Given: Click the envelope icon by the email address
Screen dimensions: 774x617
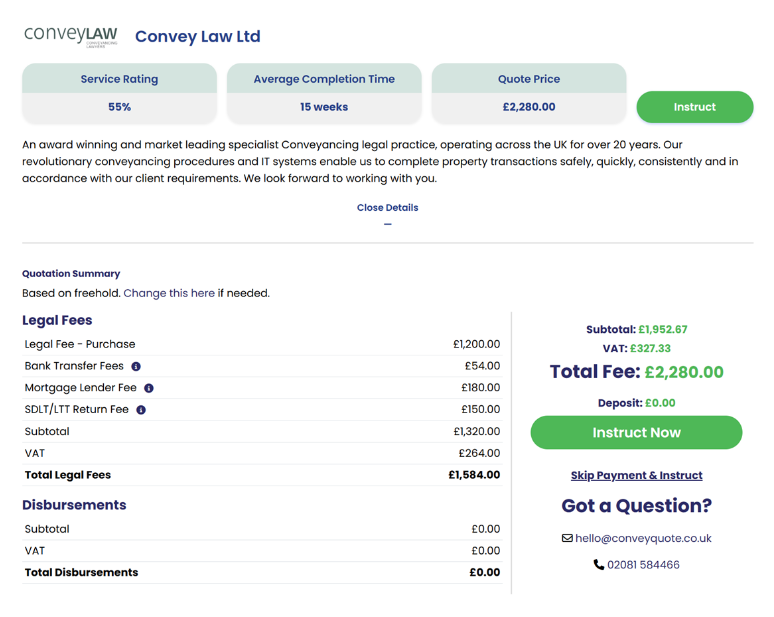Looking at the screenshot, I should (567, 538).
